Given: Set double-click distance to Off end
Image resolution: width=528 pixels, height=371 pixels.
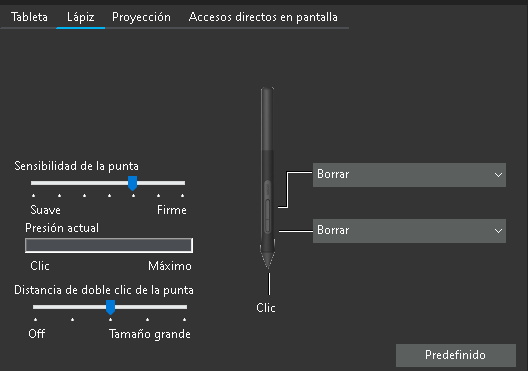Looking at the screenshot, I should pyautogui.click(x=35, y=307).
